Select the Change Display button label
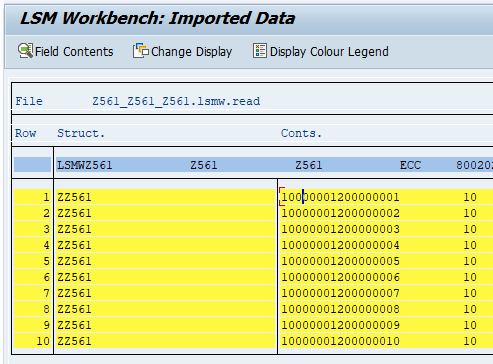 coord(191,52)
